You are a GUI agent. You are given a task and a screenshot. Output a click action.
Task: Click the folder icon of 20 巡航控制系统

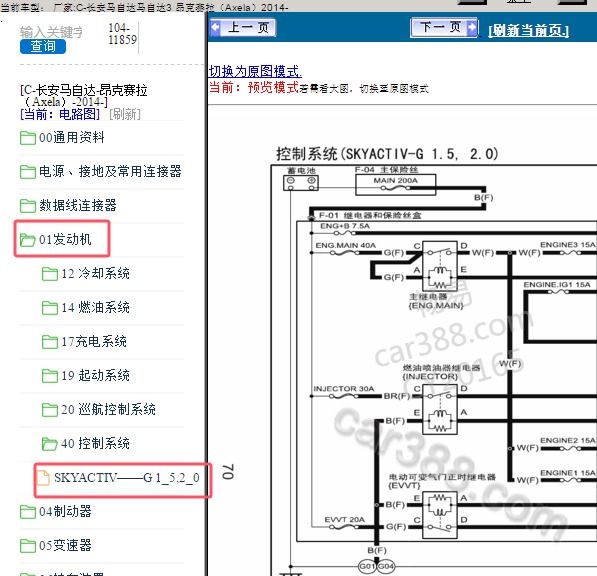click(x=49, y=410)
